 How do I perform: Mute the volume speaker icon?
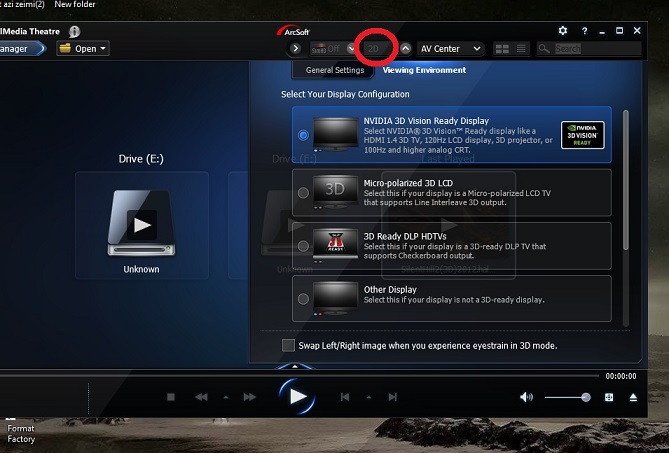(526, 397)
